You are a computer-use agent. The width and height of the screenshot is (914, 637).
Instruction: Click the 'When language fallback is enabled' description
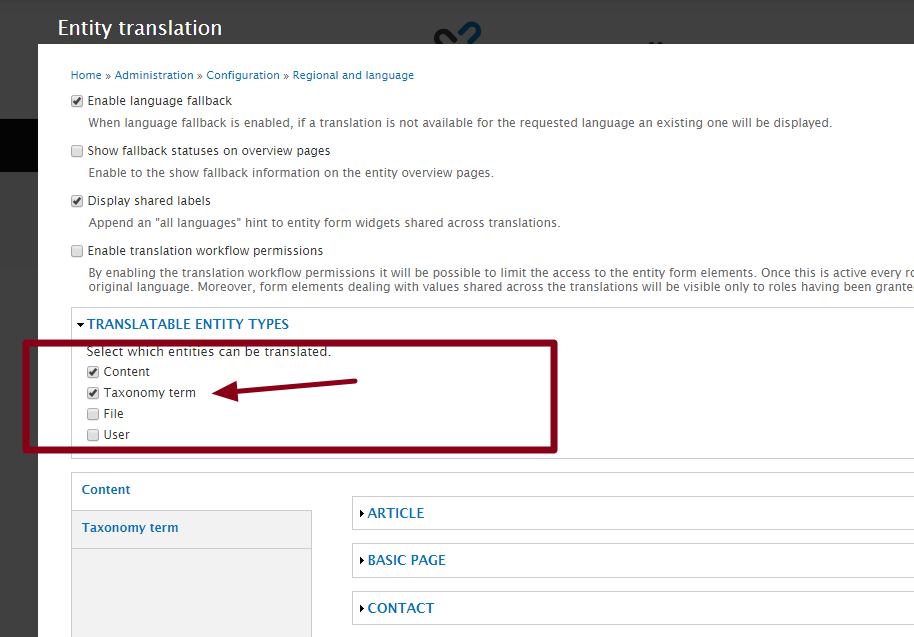(460, 123)
